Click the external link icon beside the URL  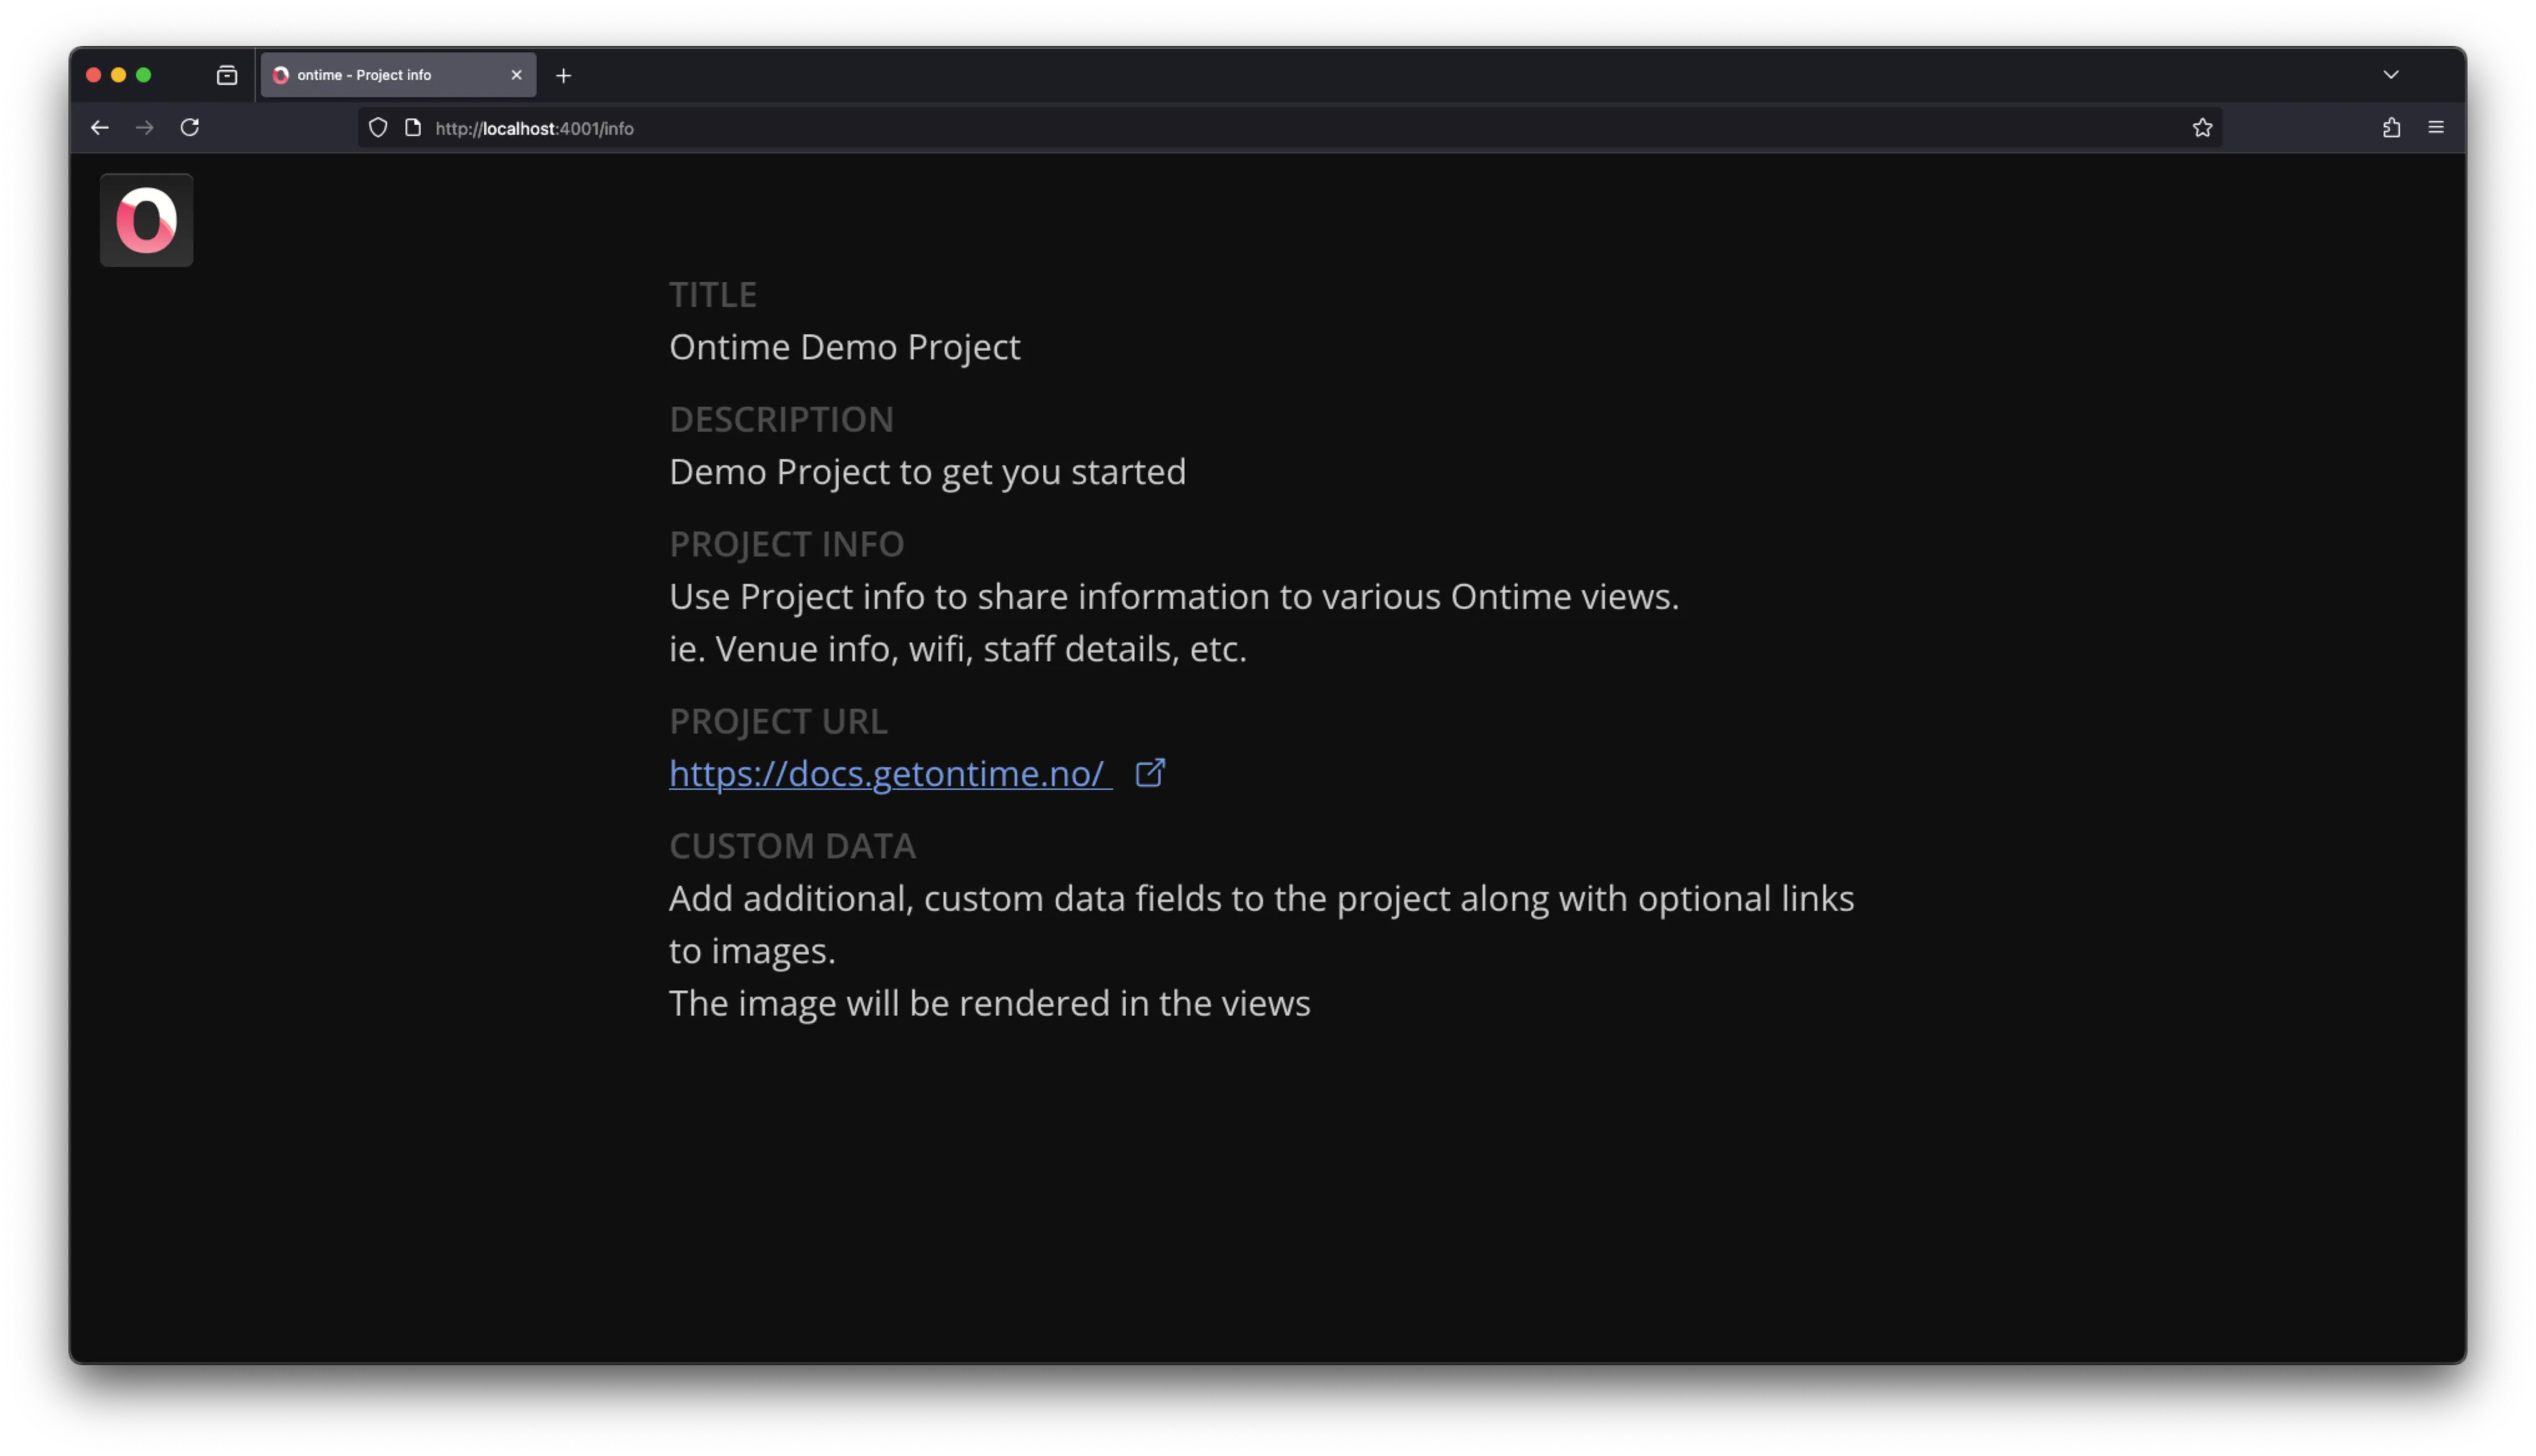click(x=1150, y=772)
